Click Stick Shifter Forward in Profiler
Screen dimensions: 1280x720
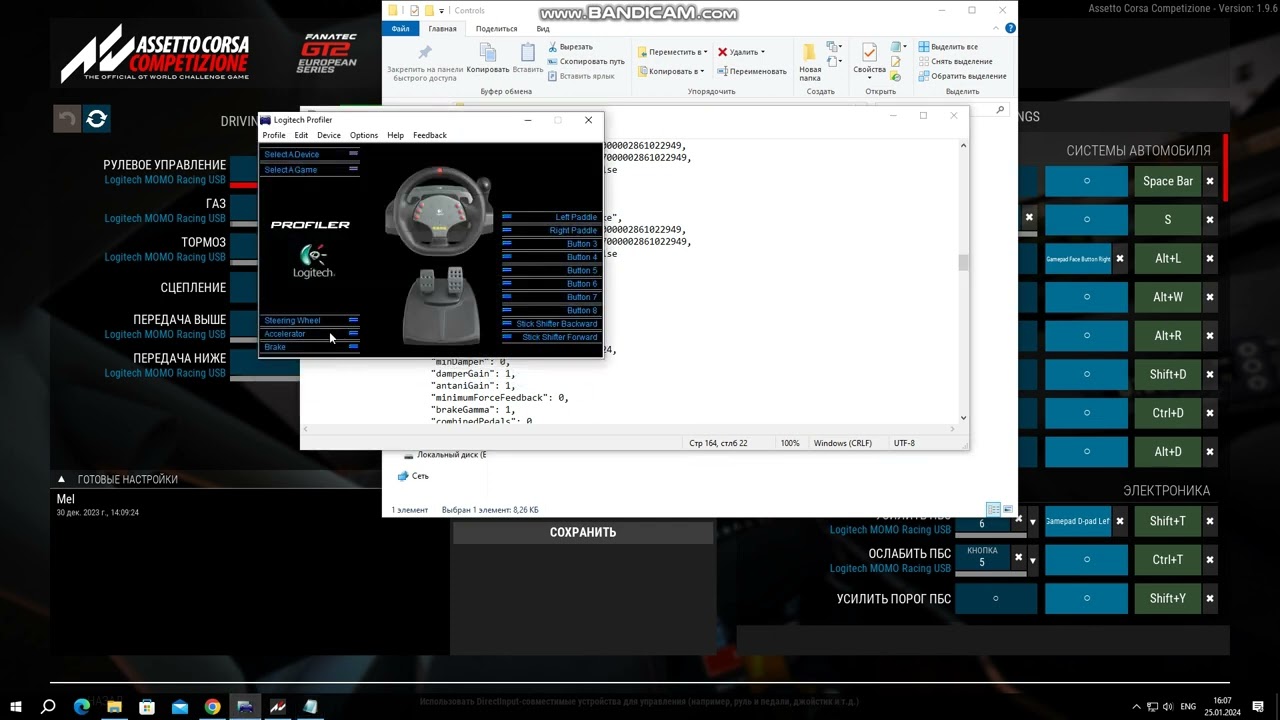tap(551, 337)
